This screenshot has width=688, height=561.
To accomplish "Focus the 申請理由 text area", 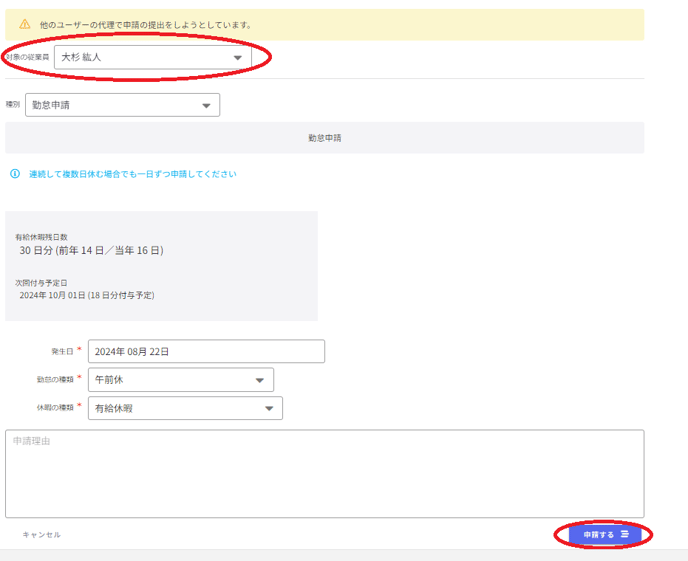I will click(x=324, y=474).
